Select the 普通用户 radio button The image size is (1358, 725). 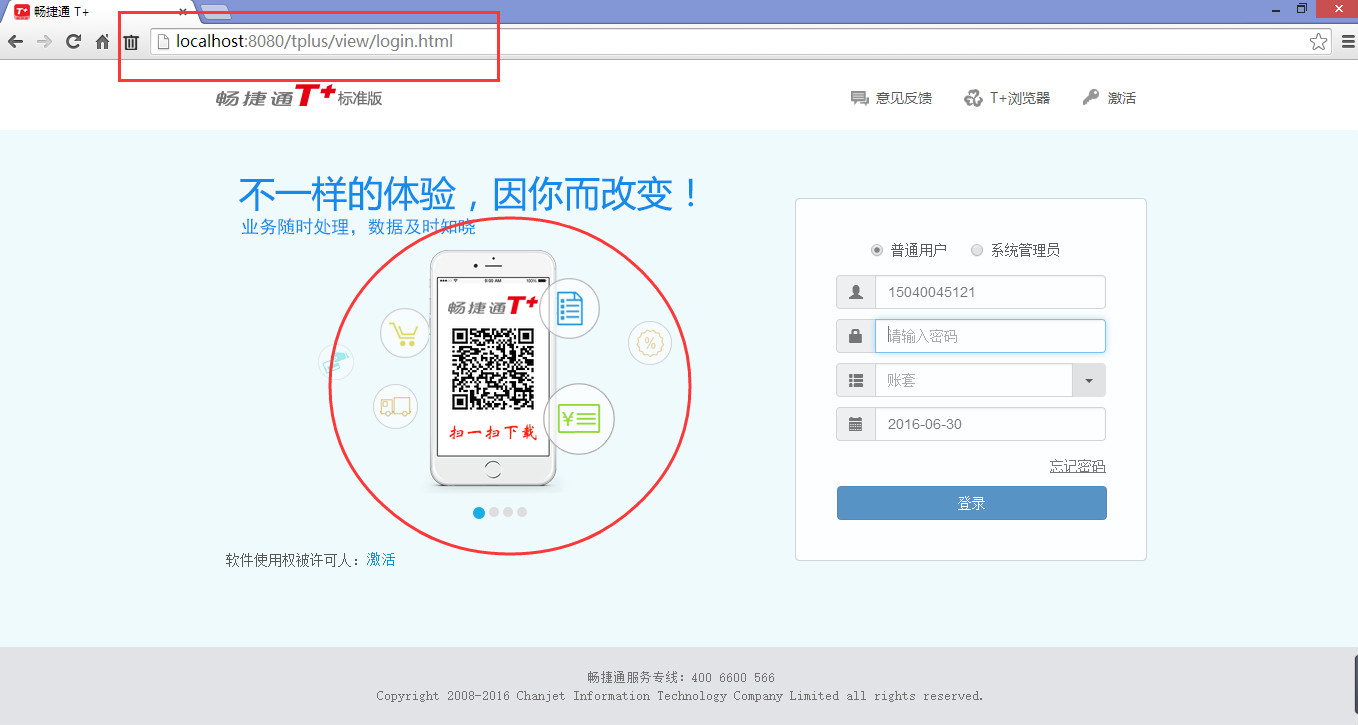click(877, 250)
